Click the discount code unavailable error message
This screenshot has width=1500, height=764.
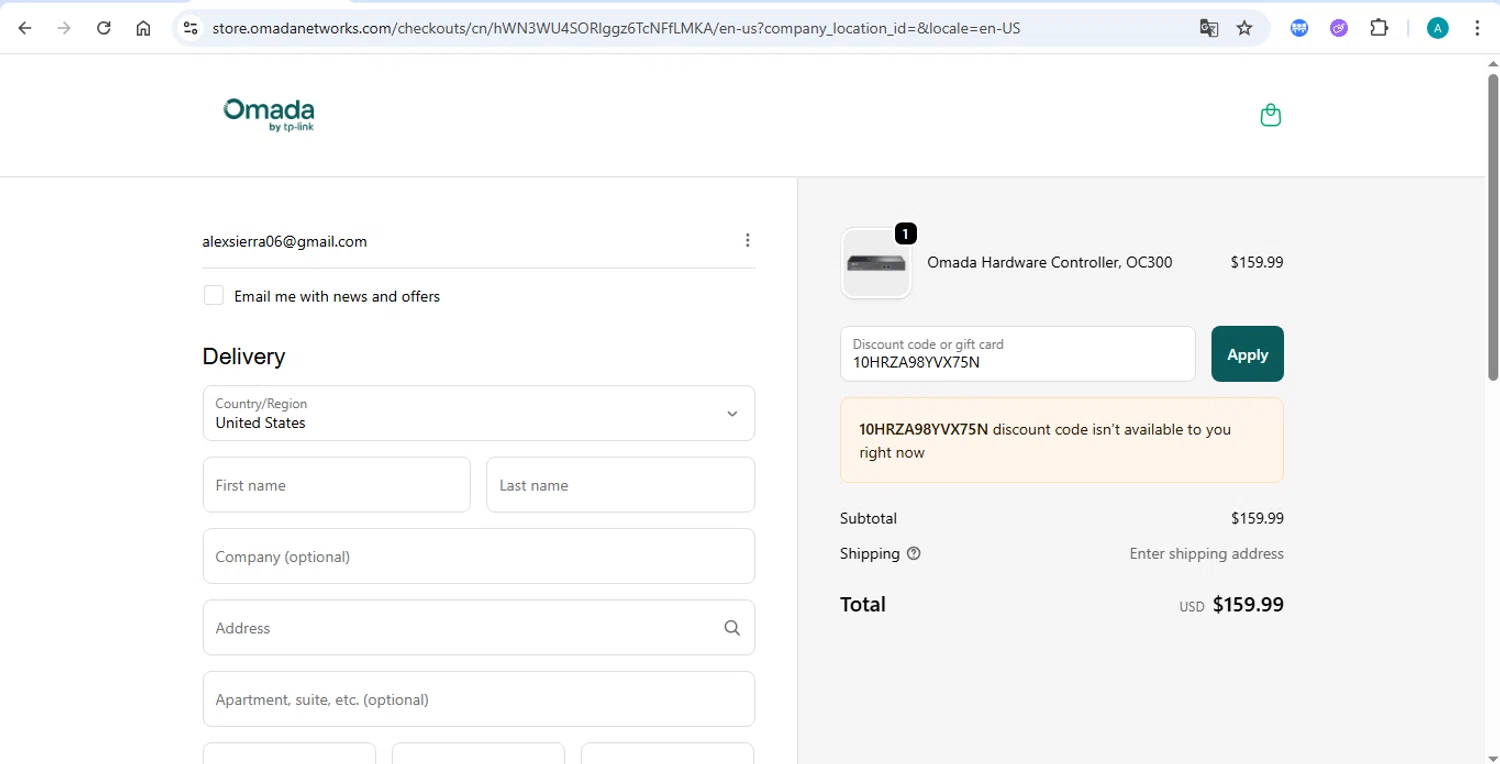[x=1062, y=440]
